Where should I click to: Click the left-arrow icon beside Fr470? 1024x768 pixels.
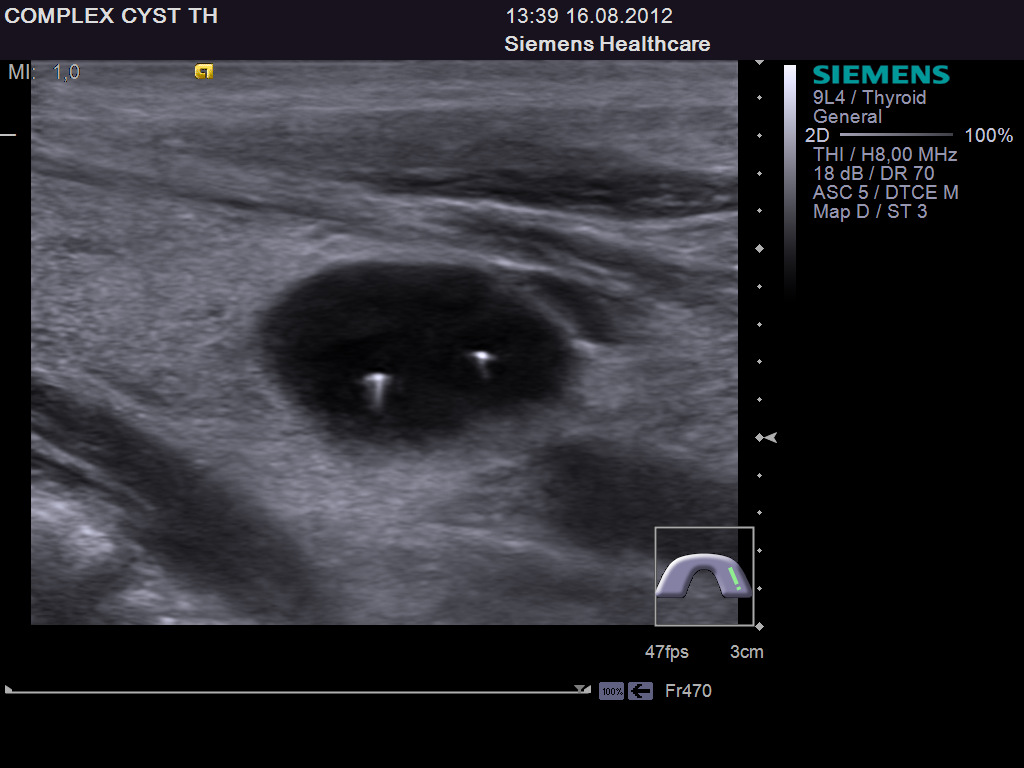click(x=641, y=691)
